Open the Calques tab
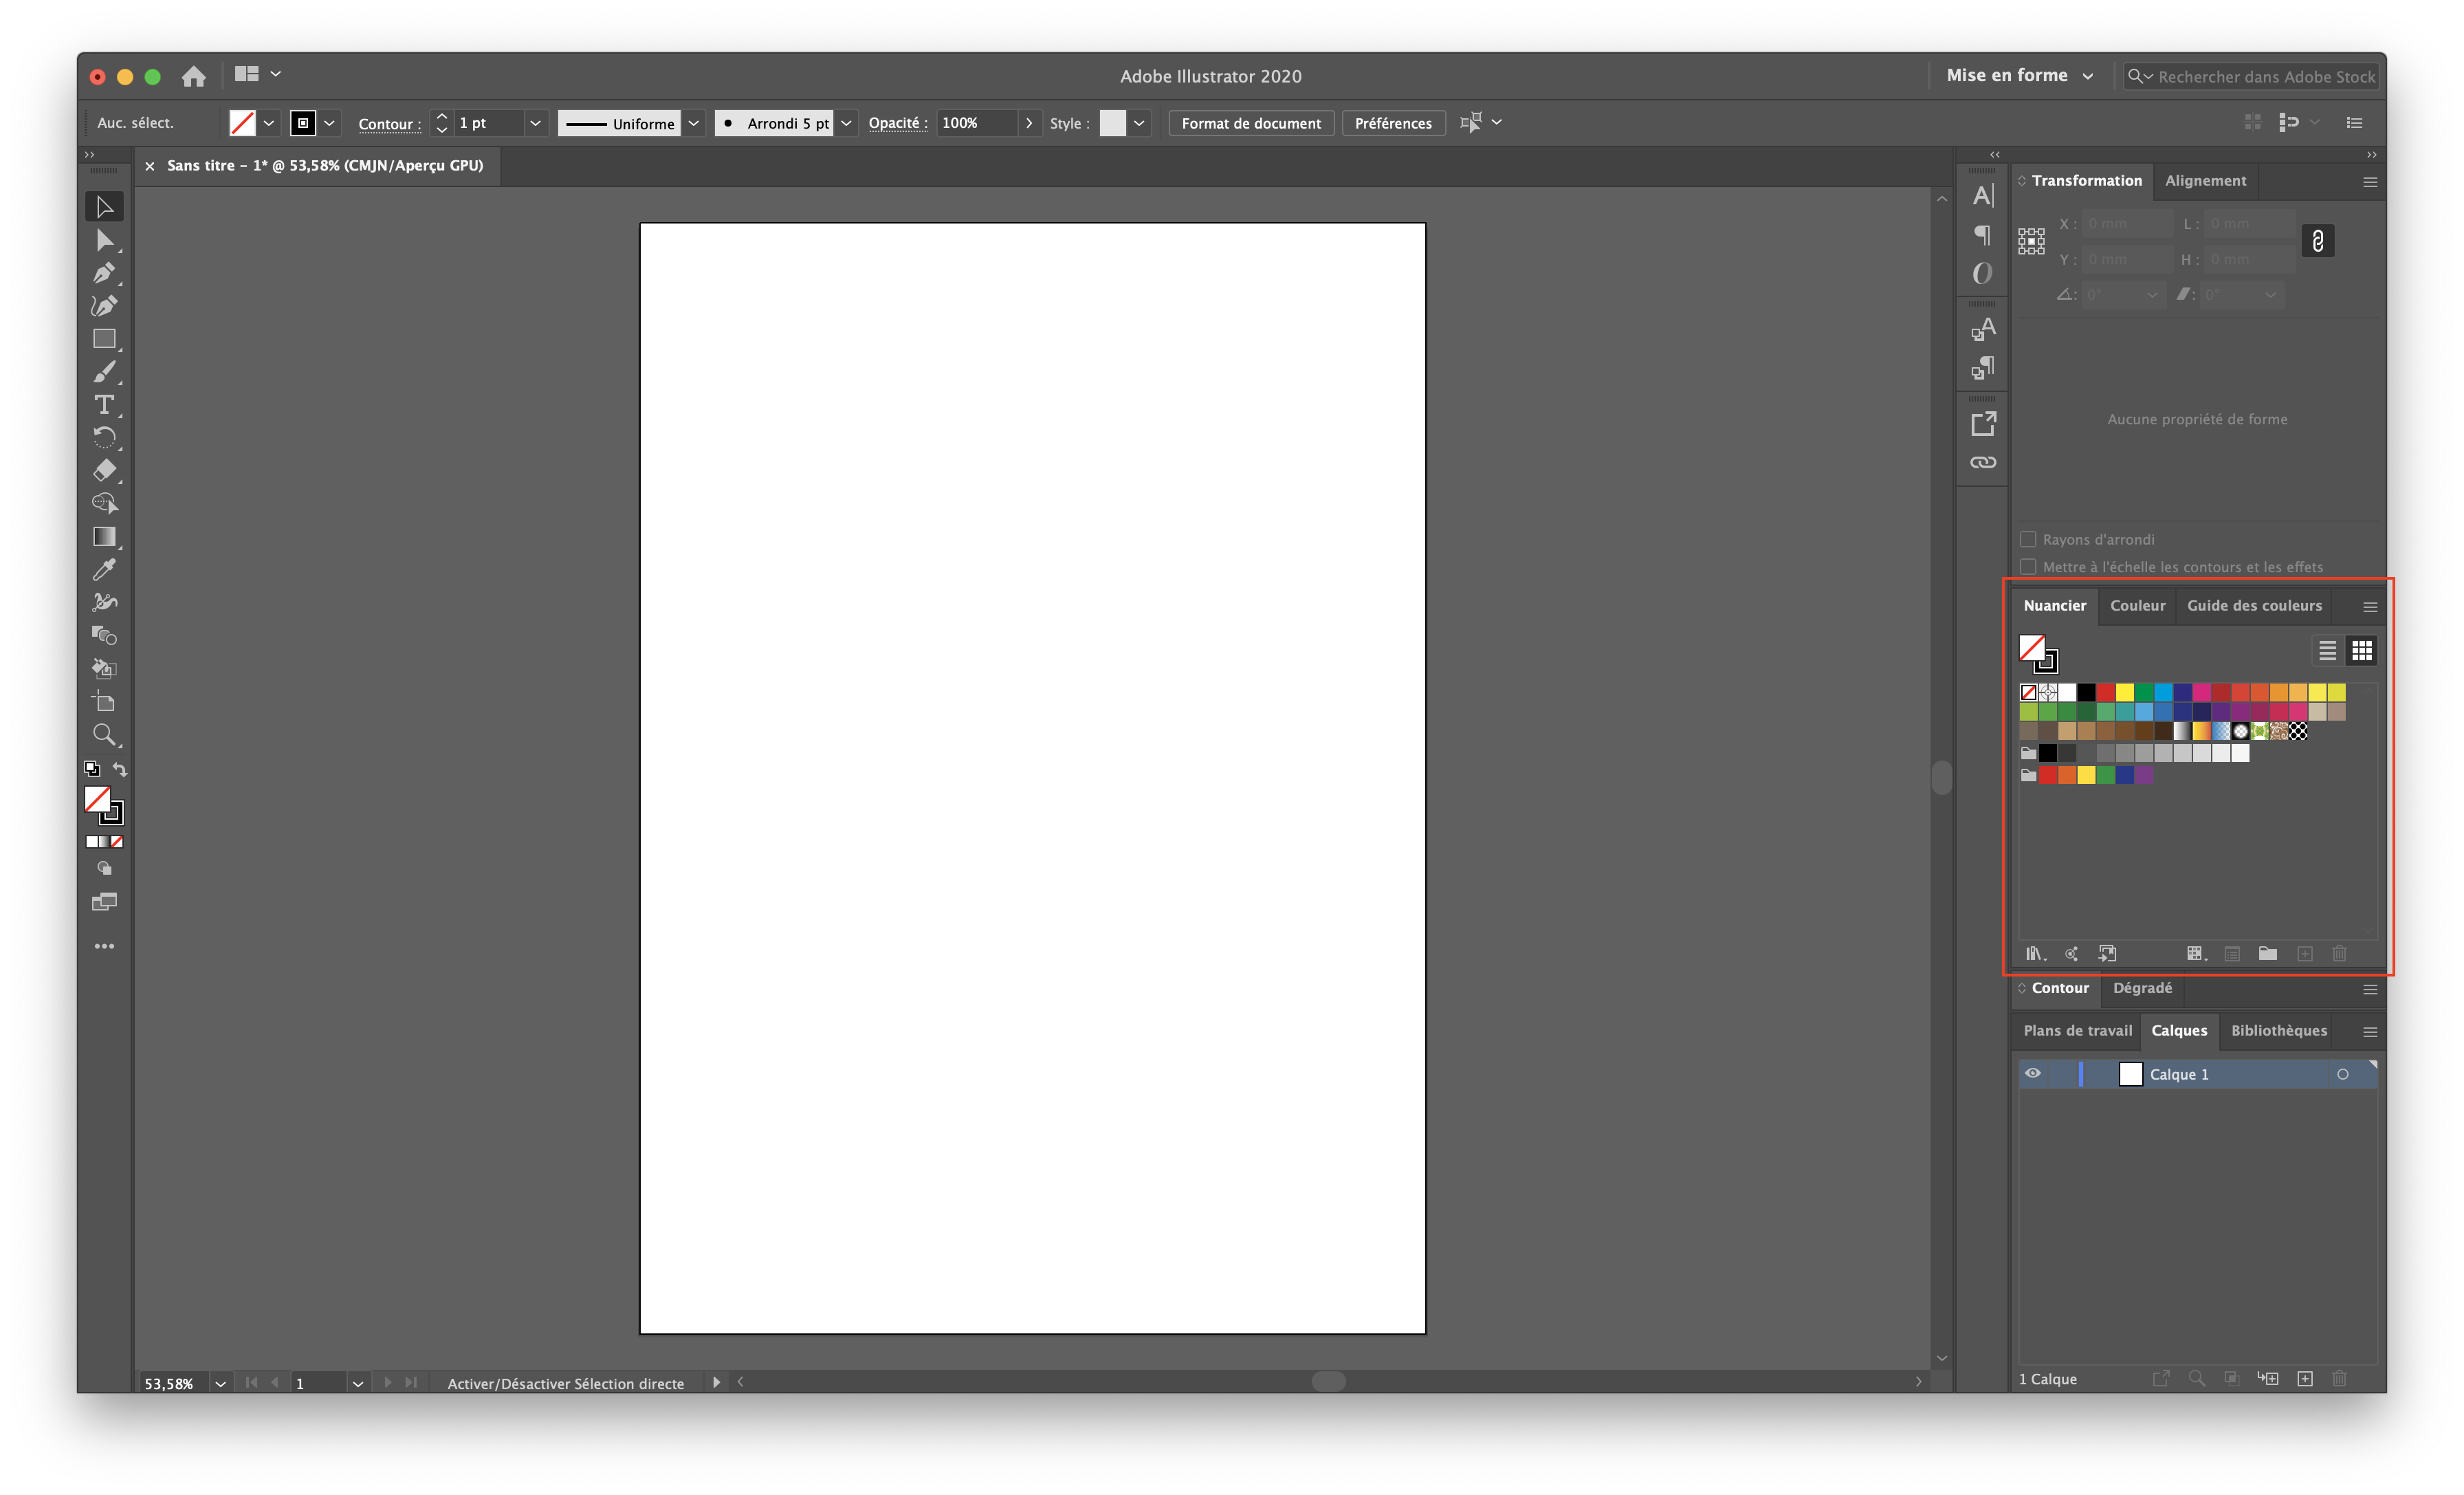 tap(2179, 1030)
